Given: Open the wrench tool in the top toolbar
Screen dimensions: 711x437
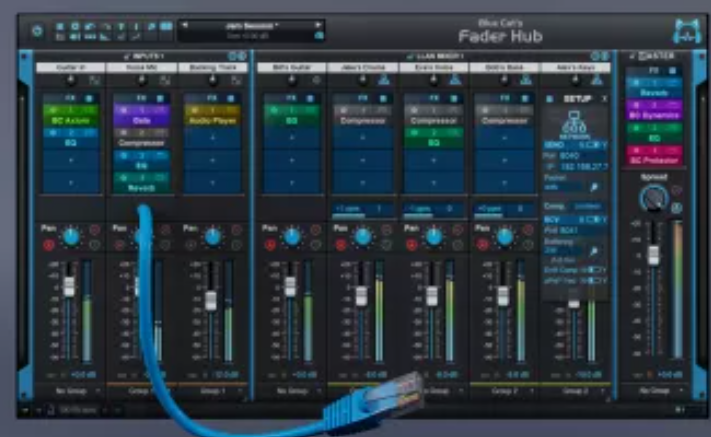Looking at the screenshot, I should 151,27.
